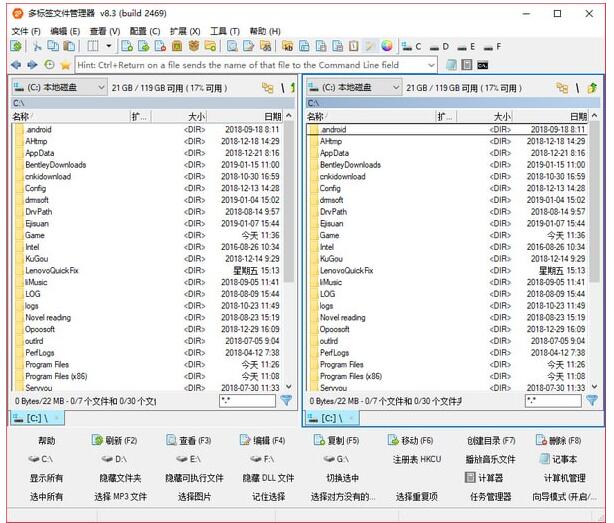Expand the command line history dropdown
Image resolution: width=614 pixels, height=523 pixels.
click(431, 65)
